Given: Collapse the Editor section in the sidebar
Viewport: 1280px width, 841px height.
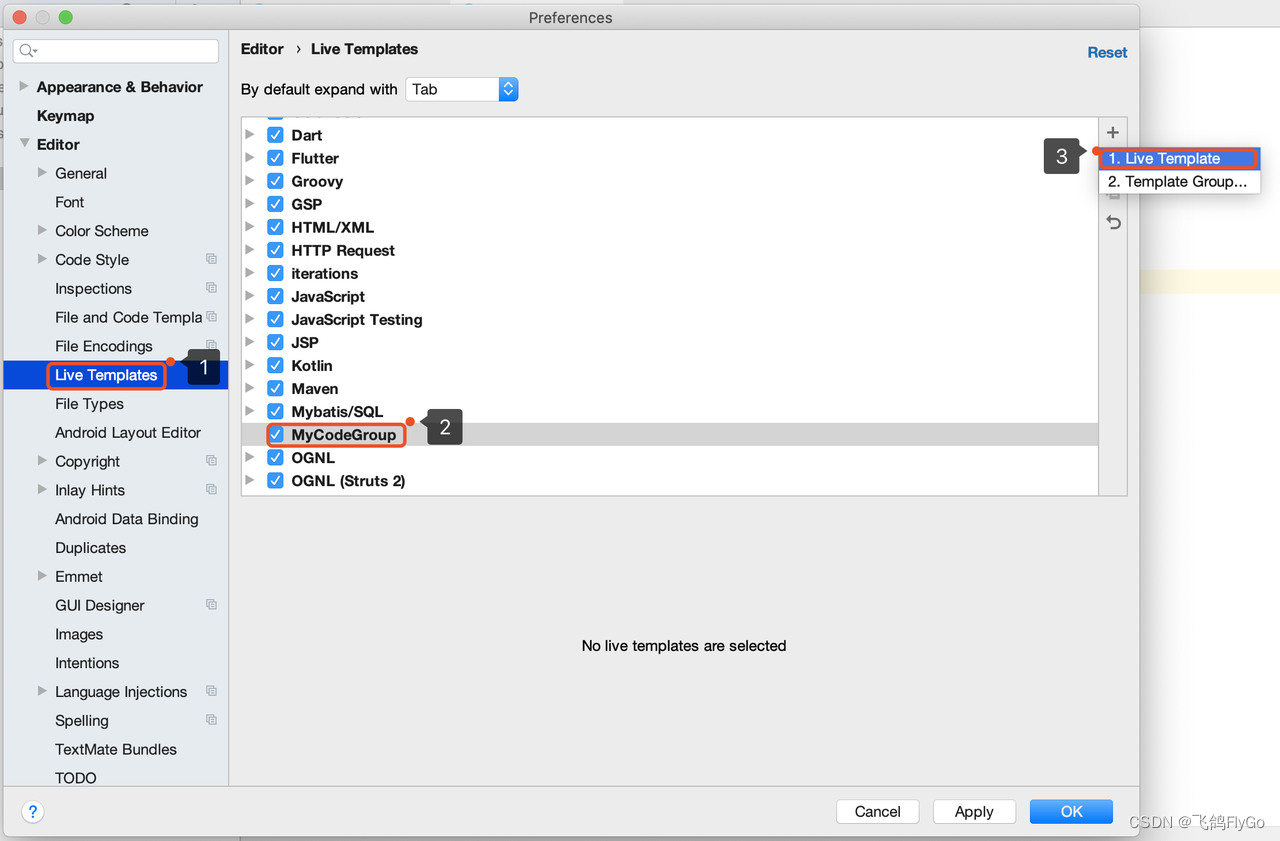Looking at the screenshot, I should 24,144.
